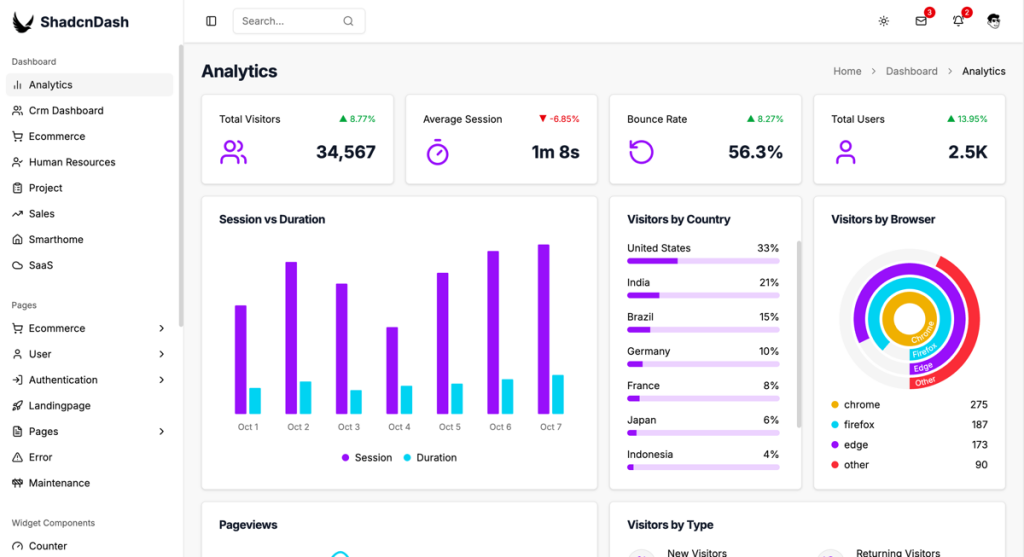Image resolution: width=1024 pixels, height=557 pixels.
Task: Open the notifications bell icon
Action: (958, 21)
